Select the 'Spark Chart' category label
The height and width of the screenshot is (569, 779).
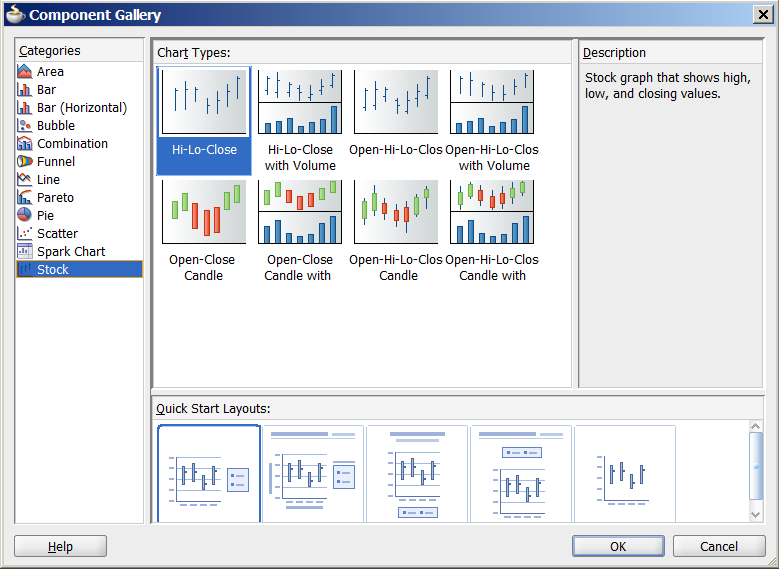[71, 251]
